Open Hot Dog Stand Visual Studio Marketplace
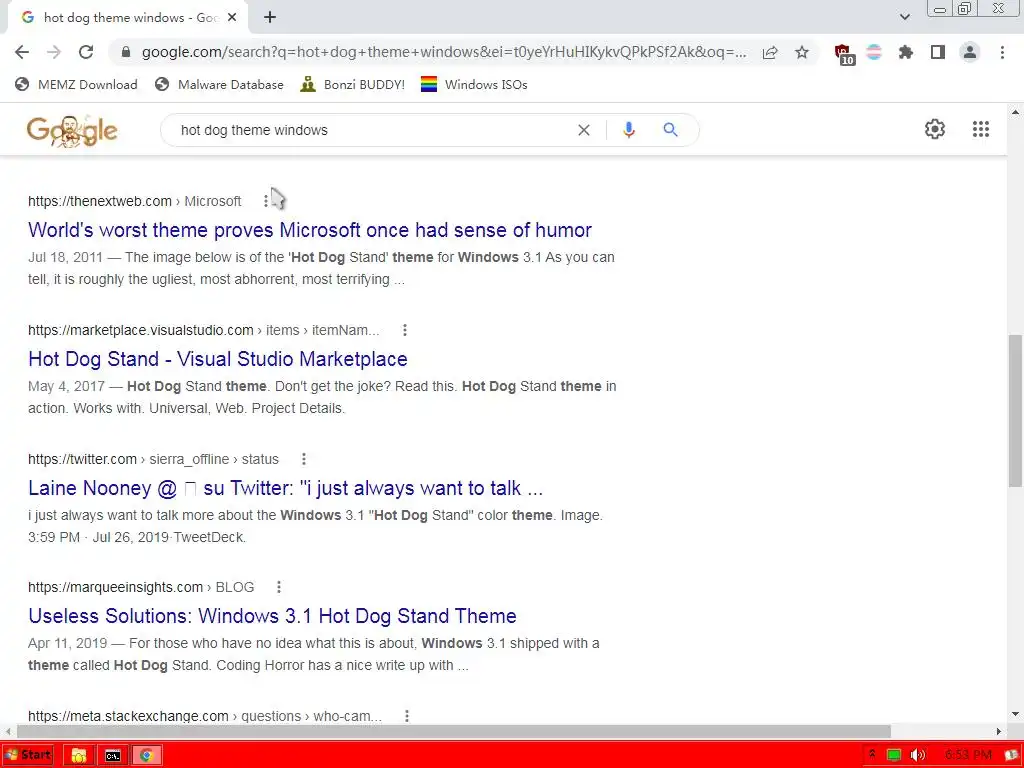This screenshot has height=768, width=1024. point(218,359)
